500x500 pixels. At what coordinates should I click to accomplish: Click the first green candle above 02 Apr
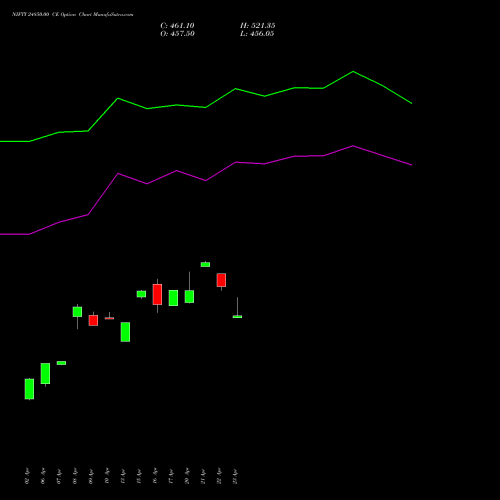(x=29, y=389)
